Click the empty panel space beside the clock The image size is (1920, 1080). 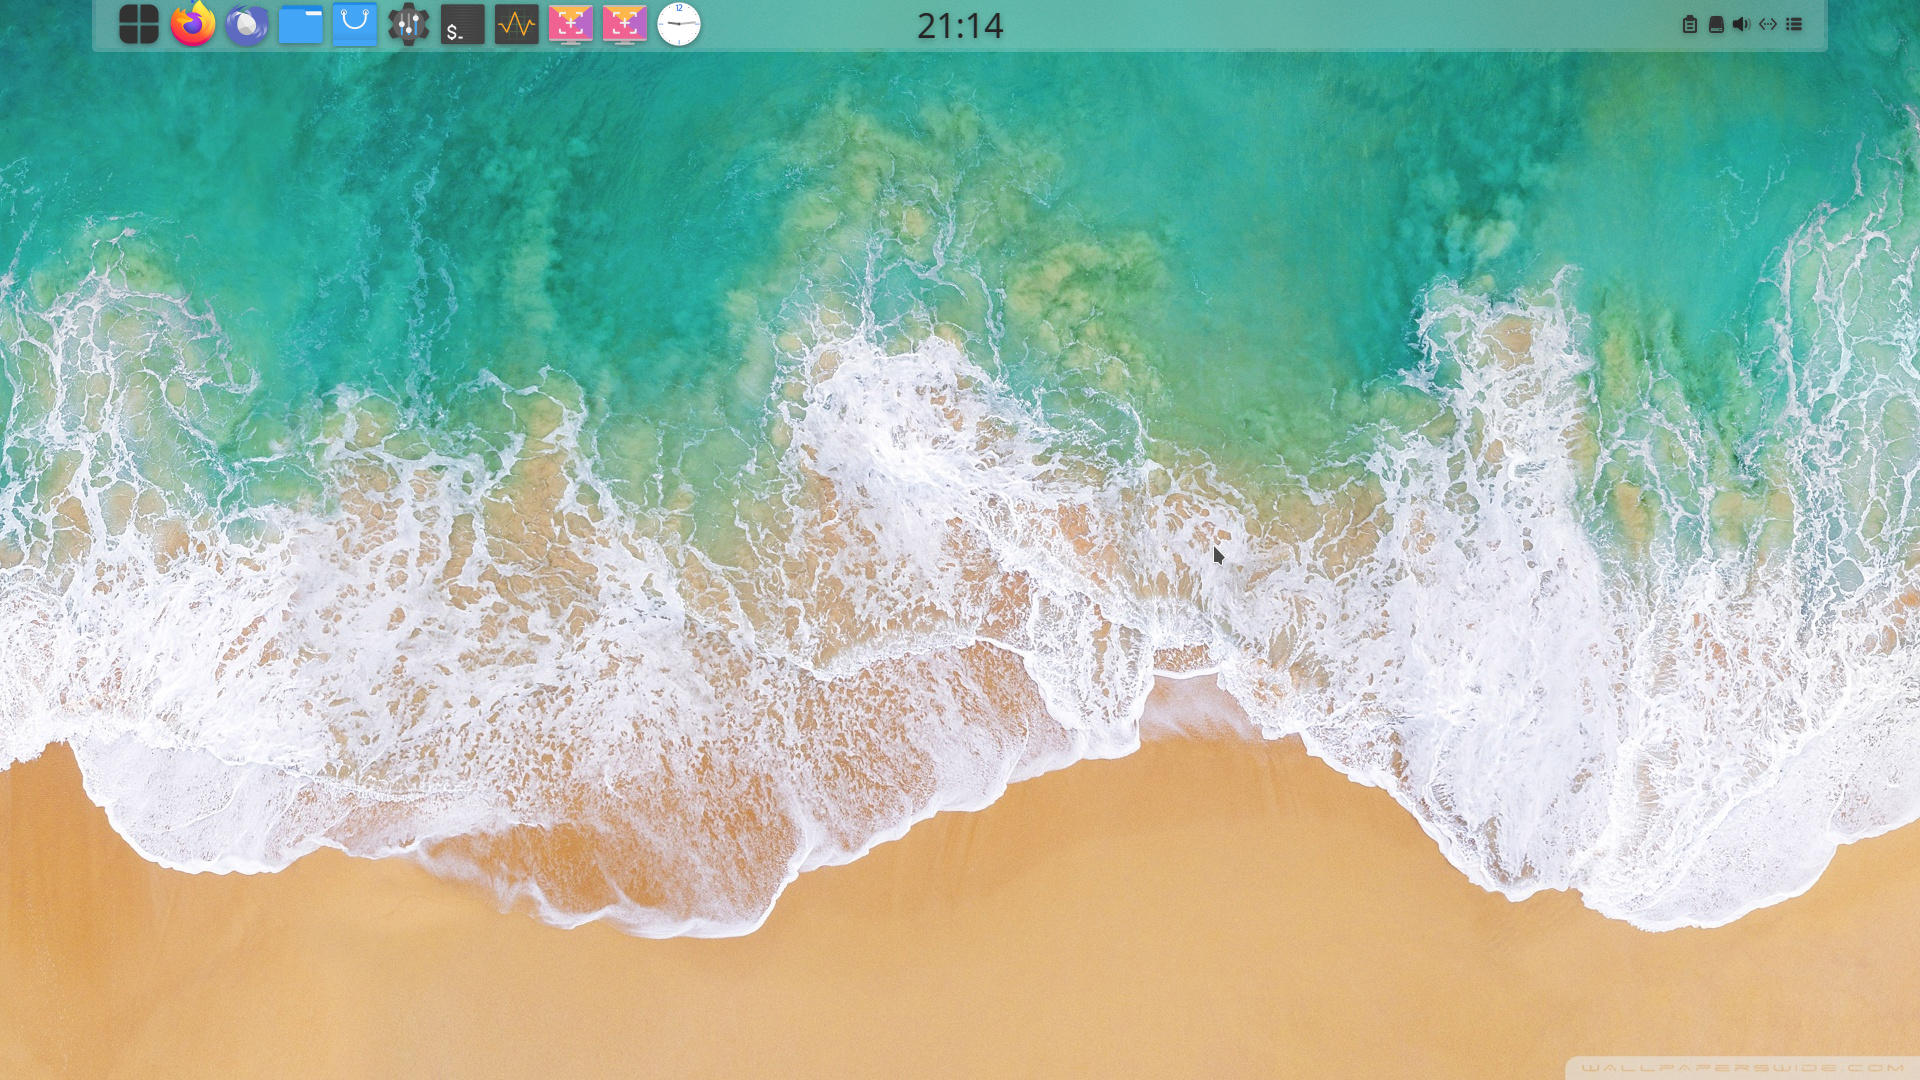[1300, 26]
